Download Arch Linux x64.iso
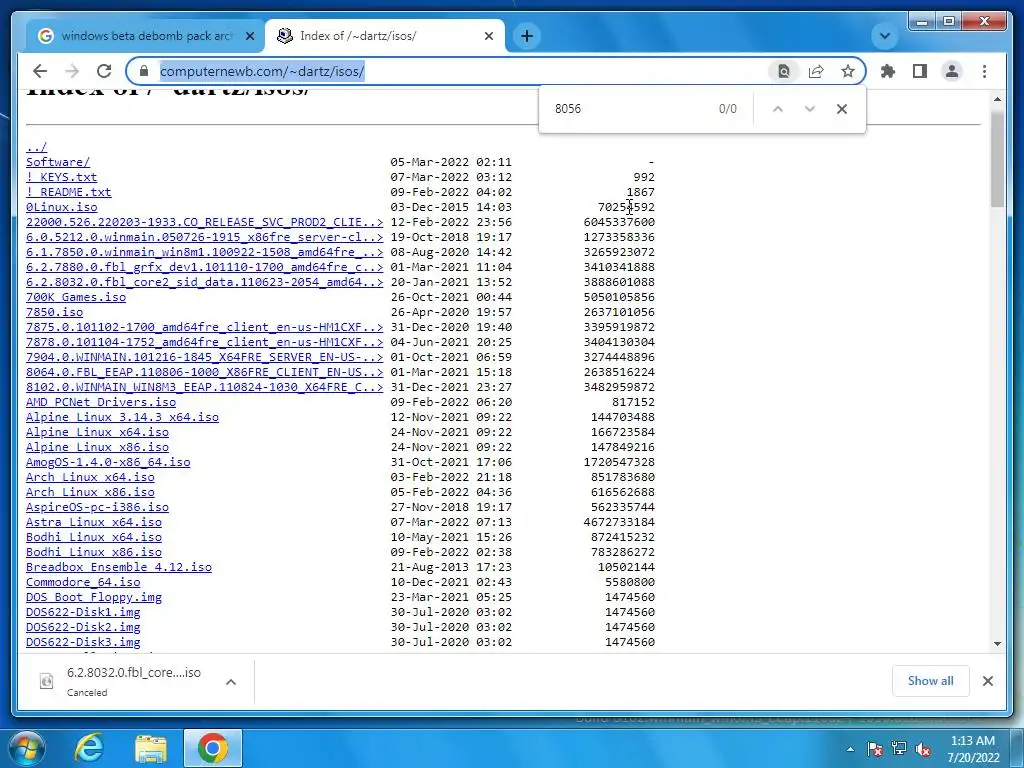The height and width of the screenshot is (768, 1024). (x=90, y=477)
